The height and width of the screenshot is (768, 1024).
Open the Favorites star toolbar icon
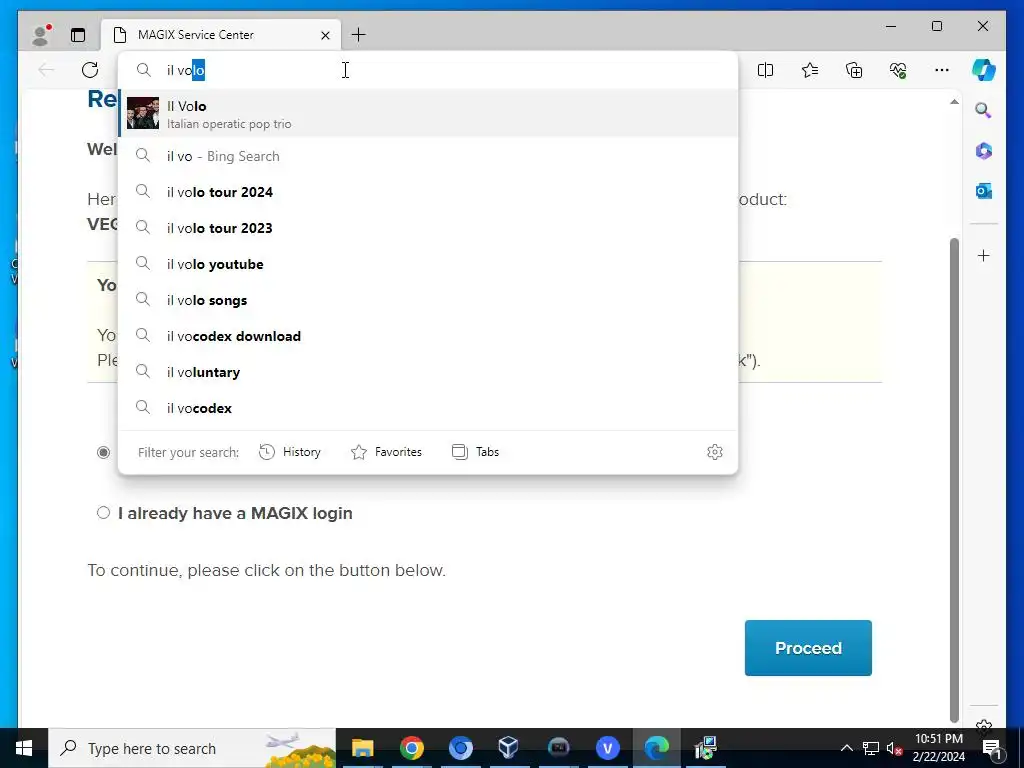pyautogui.click(x=810, y=70)
